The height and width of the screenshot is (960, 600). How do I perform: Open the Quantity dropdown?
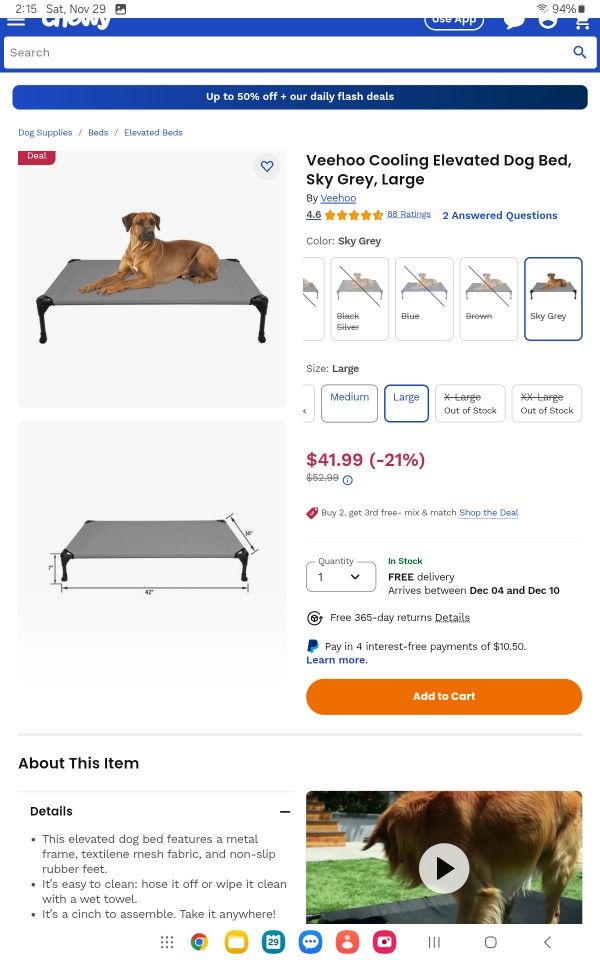tap(340, 577)
